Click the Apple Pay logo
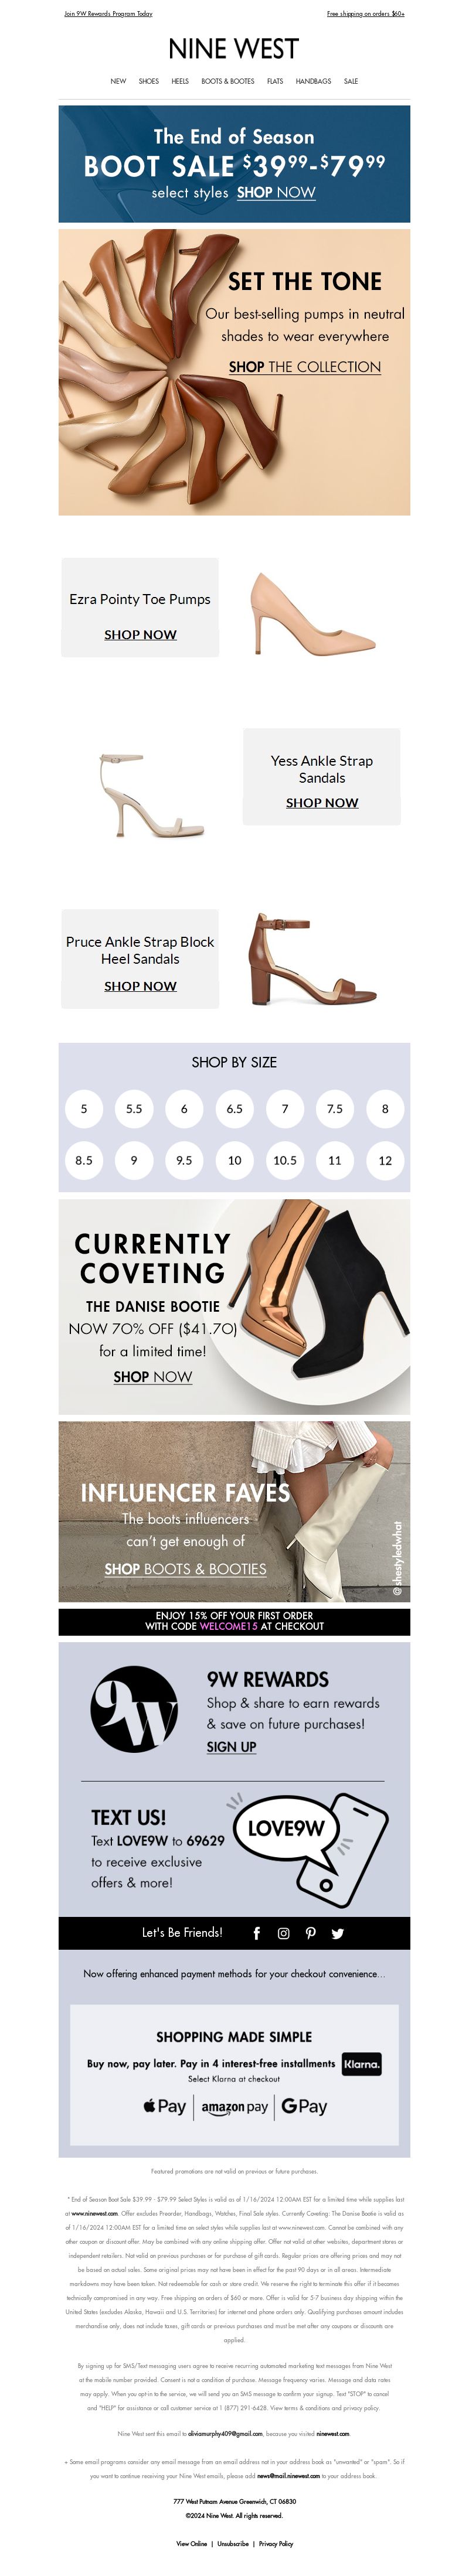 point(165,2106)
